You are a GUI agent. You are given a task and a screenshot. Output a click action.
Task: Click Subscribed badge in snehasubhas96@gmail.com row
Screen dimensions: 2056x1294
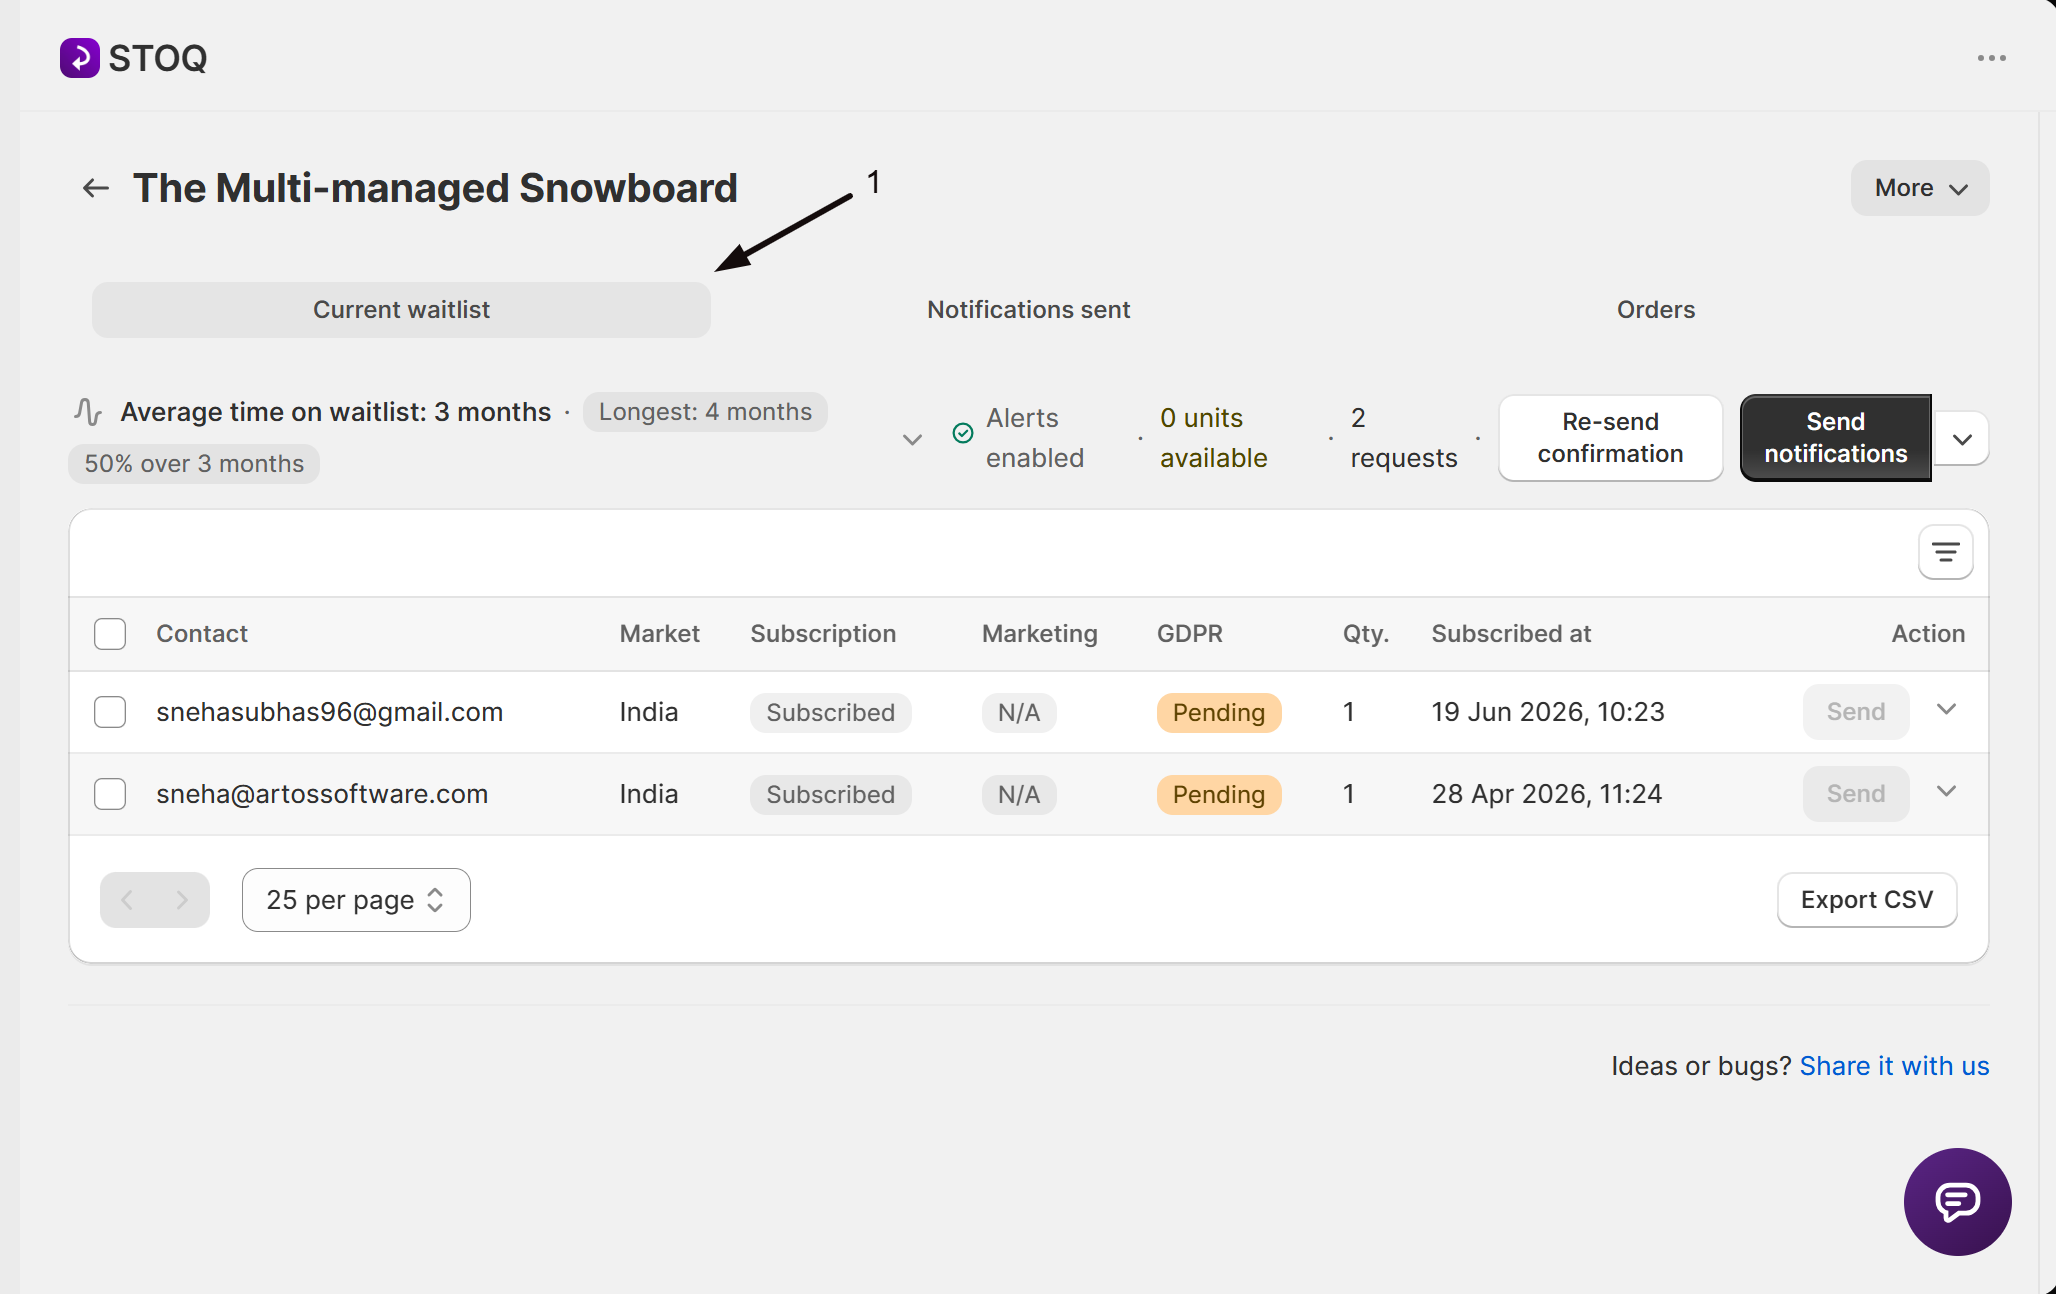pos(831,713)
